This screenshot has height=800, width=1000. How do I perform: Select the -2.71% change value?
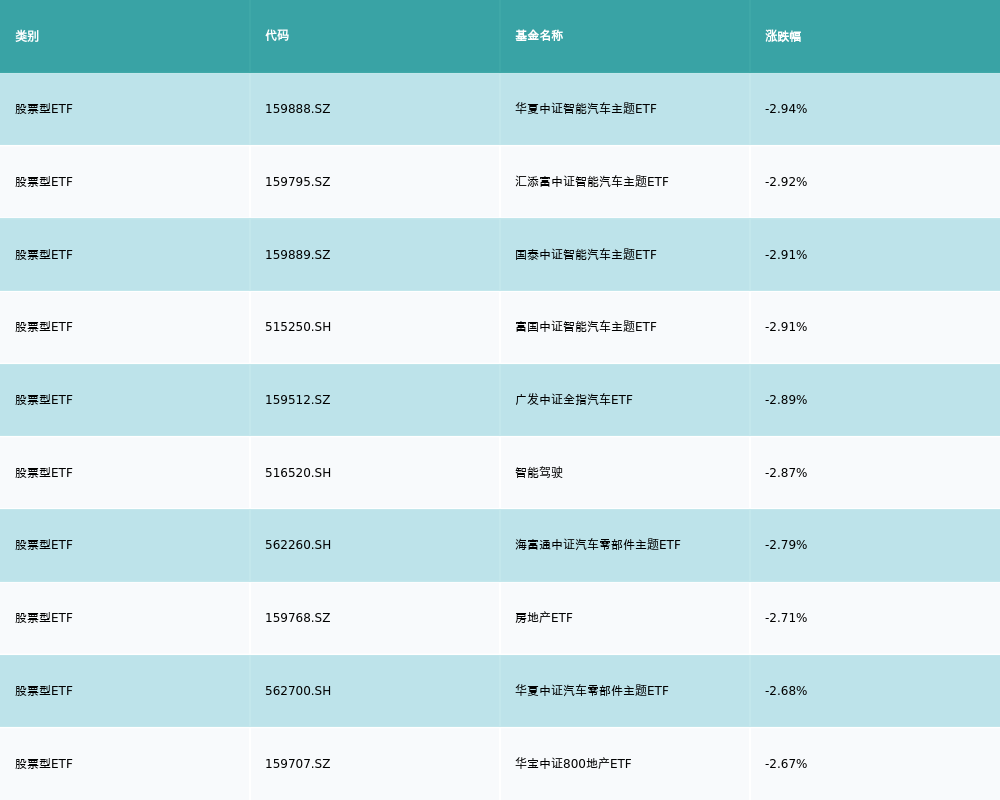(x=786, y=618)
